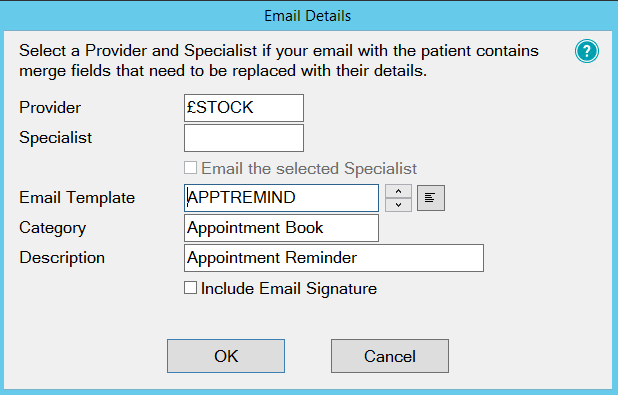
Task: Click the Category label text
Action: (x=52, y=228)
